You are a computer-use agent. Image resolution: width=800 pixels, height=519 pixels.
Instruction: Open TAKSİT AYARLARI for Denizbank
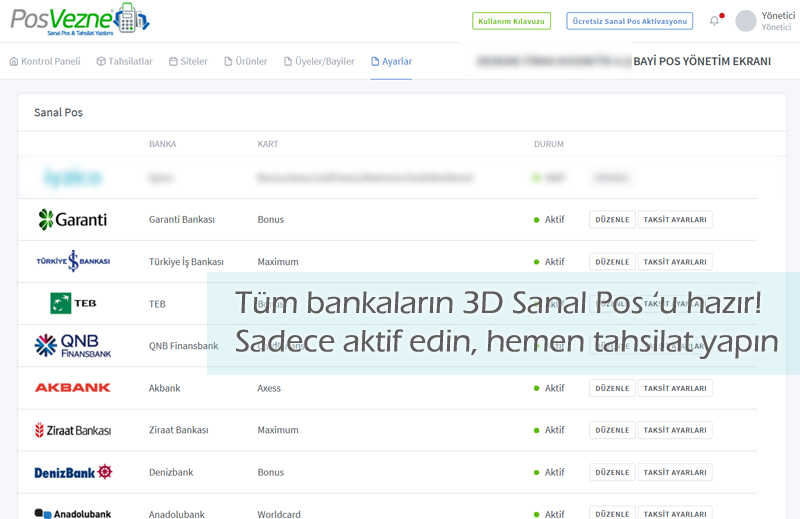point(675,473)
